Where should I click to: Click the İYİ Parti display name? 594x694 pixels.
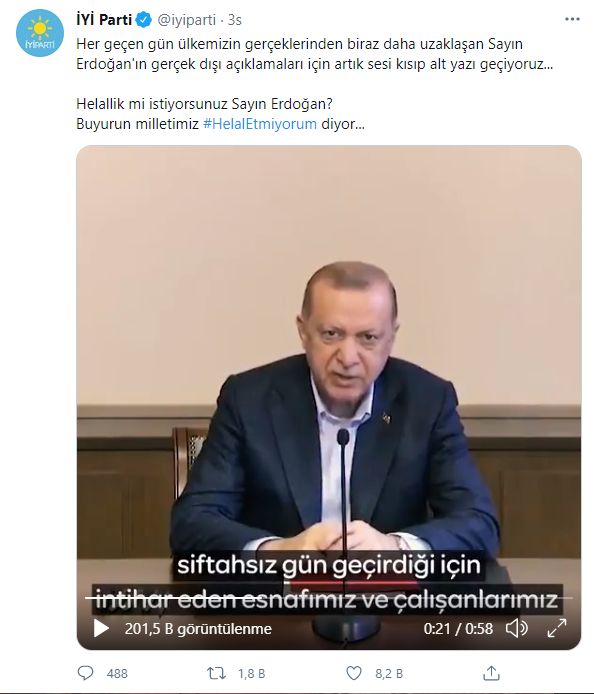(104, 20)
